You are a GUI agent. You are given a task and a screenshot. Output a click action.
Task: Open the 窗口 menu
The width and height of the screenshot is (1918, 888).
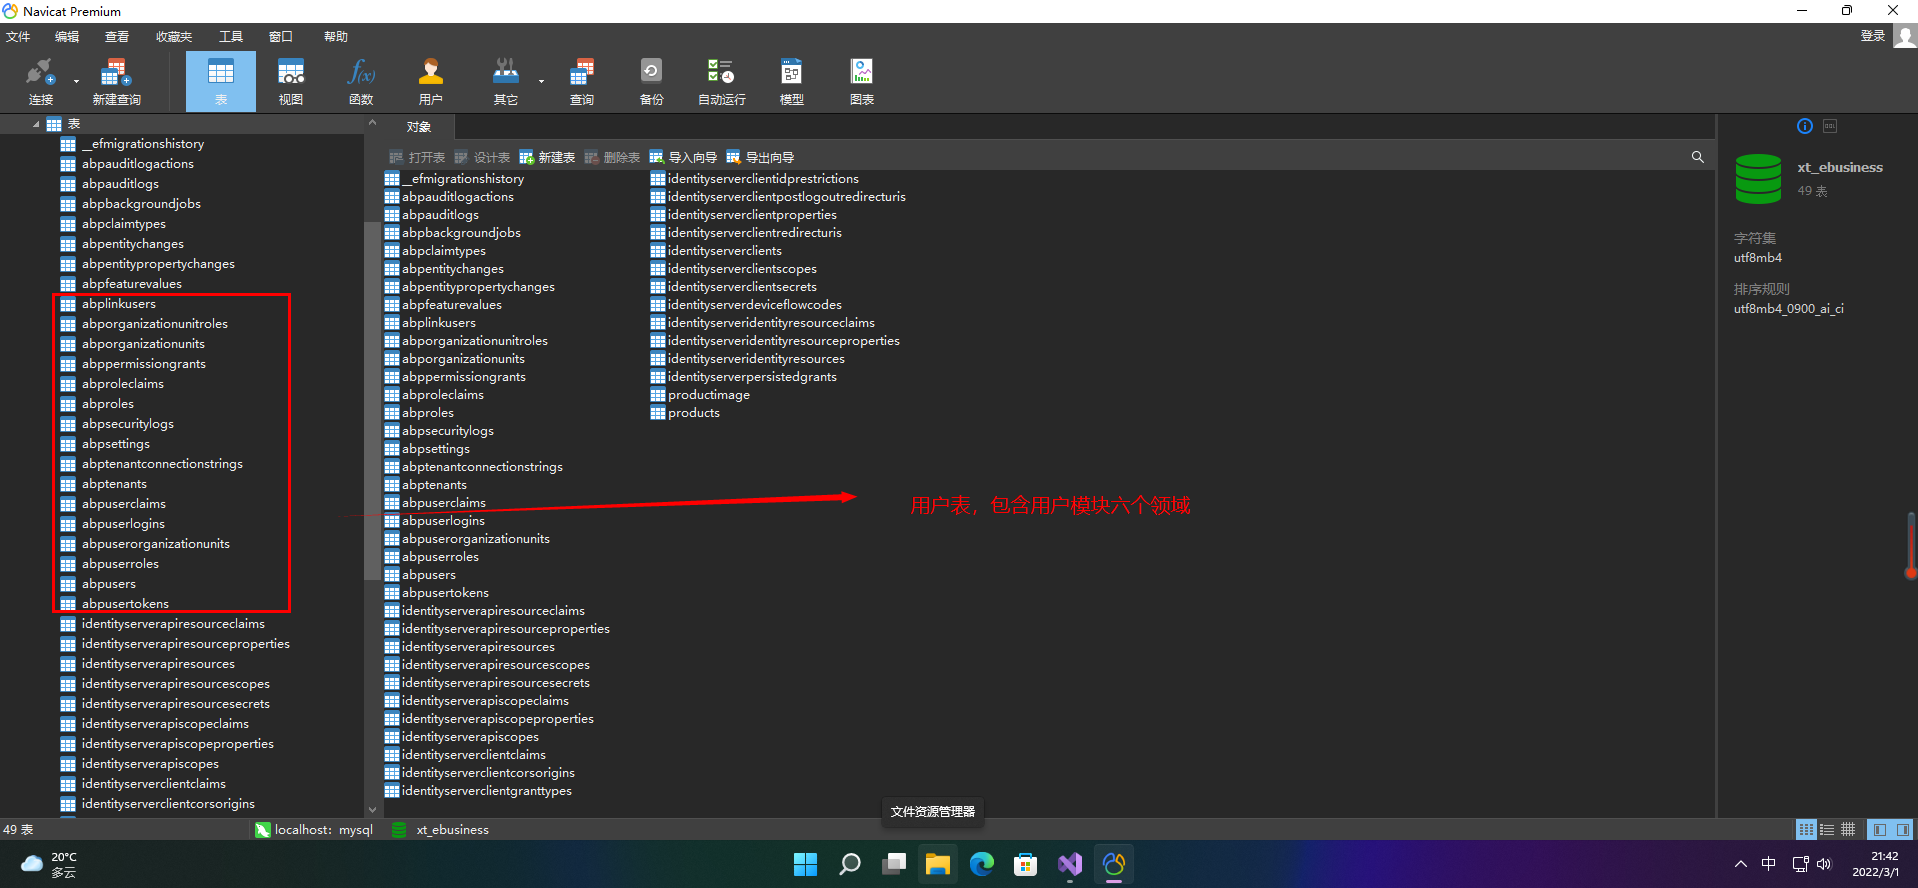[281, 37]
